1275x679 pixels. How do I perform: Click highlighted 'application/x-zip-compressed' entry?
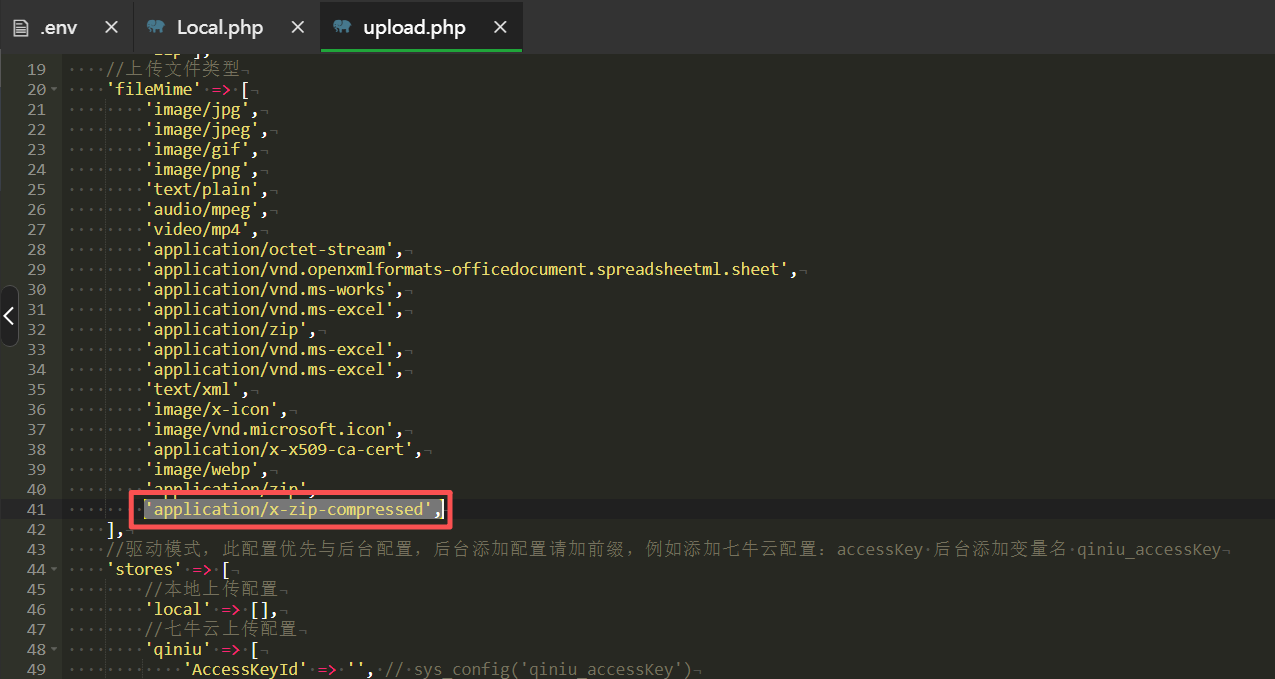[x=292, y=509]
